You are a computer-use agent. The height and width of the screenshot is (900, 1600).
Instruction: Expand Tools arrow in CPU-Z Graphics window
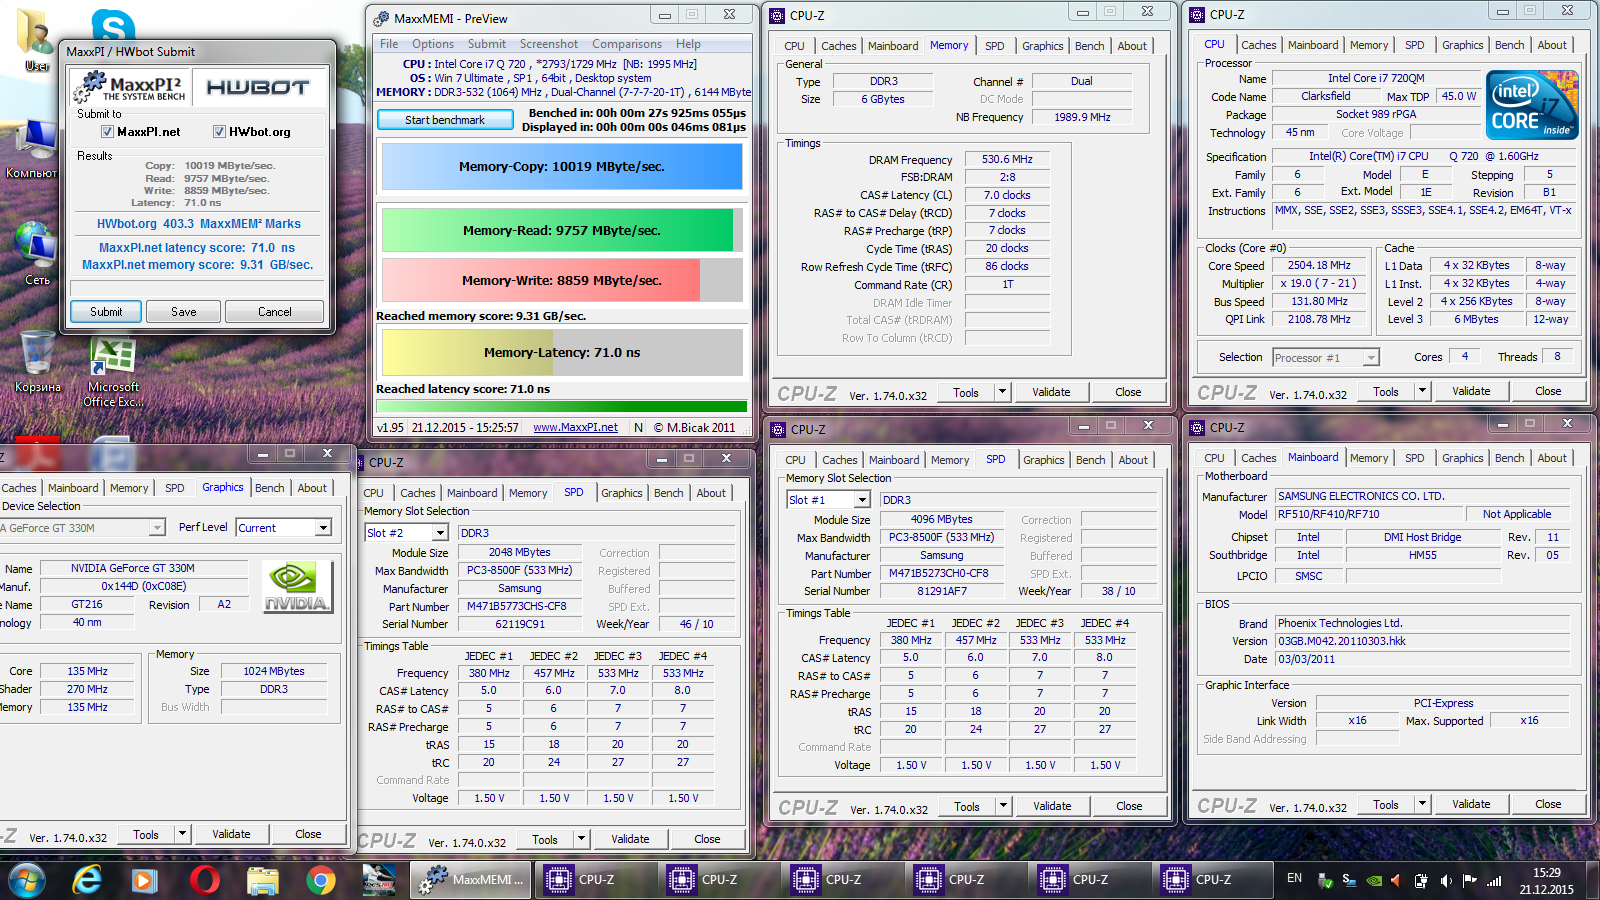click(182, 834)
